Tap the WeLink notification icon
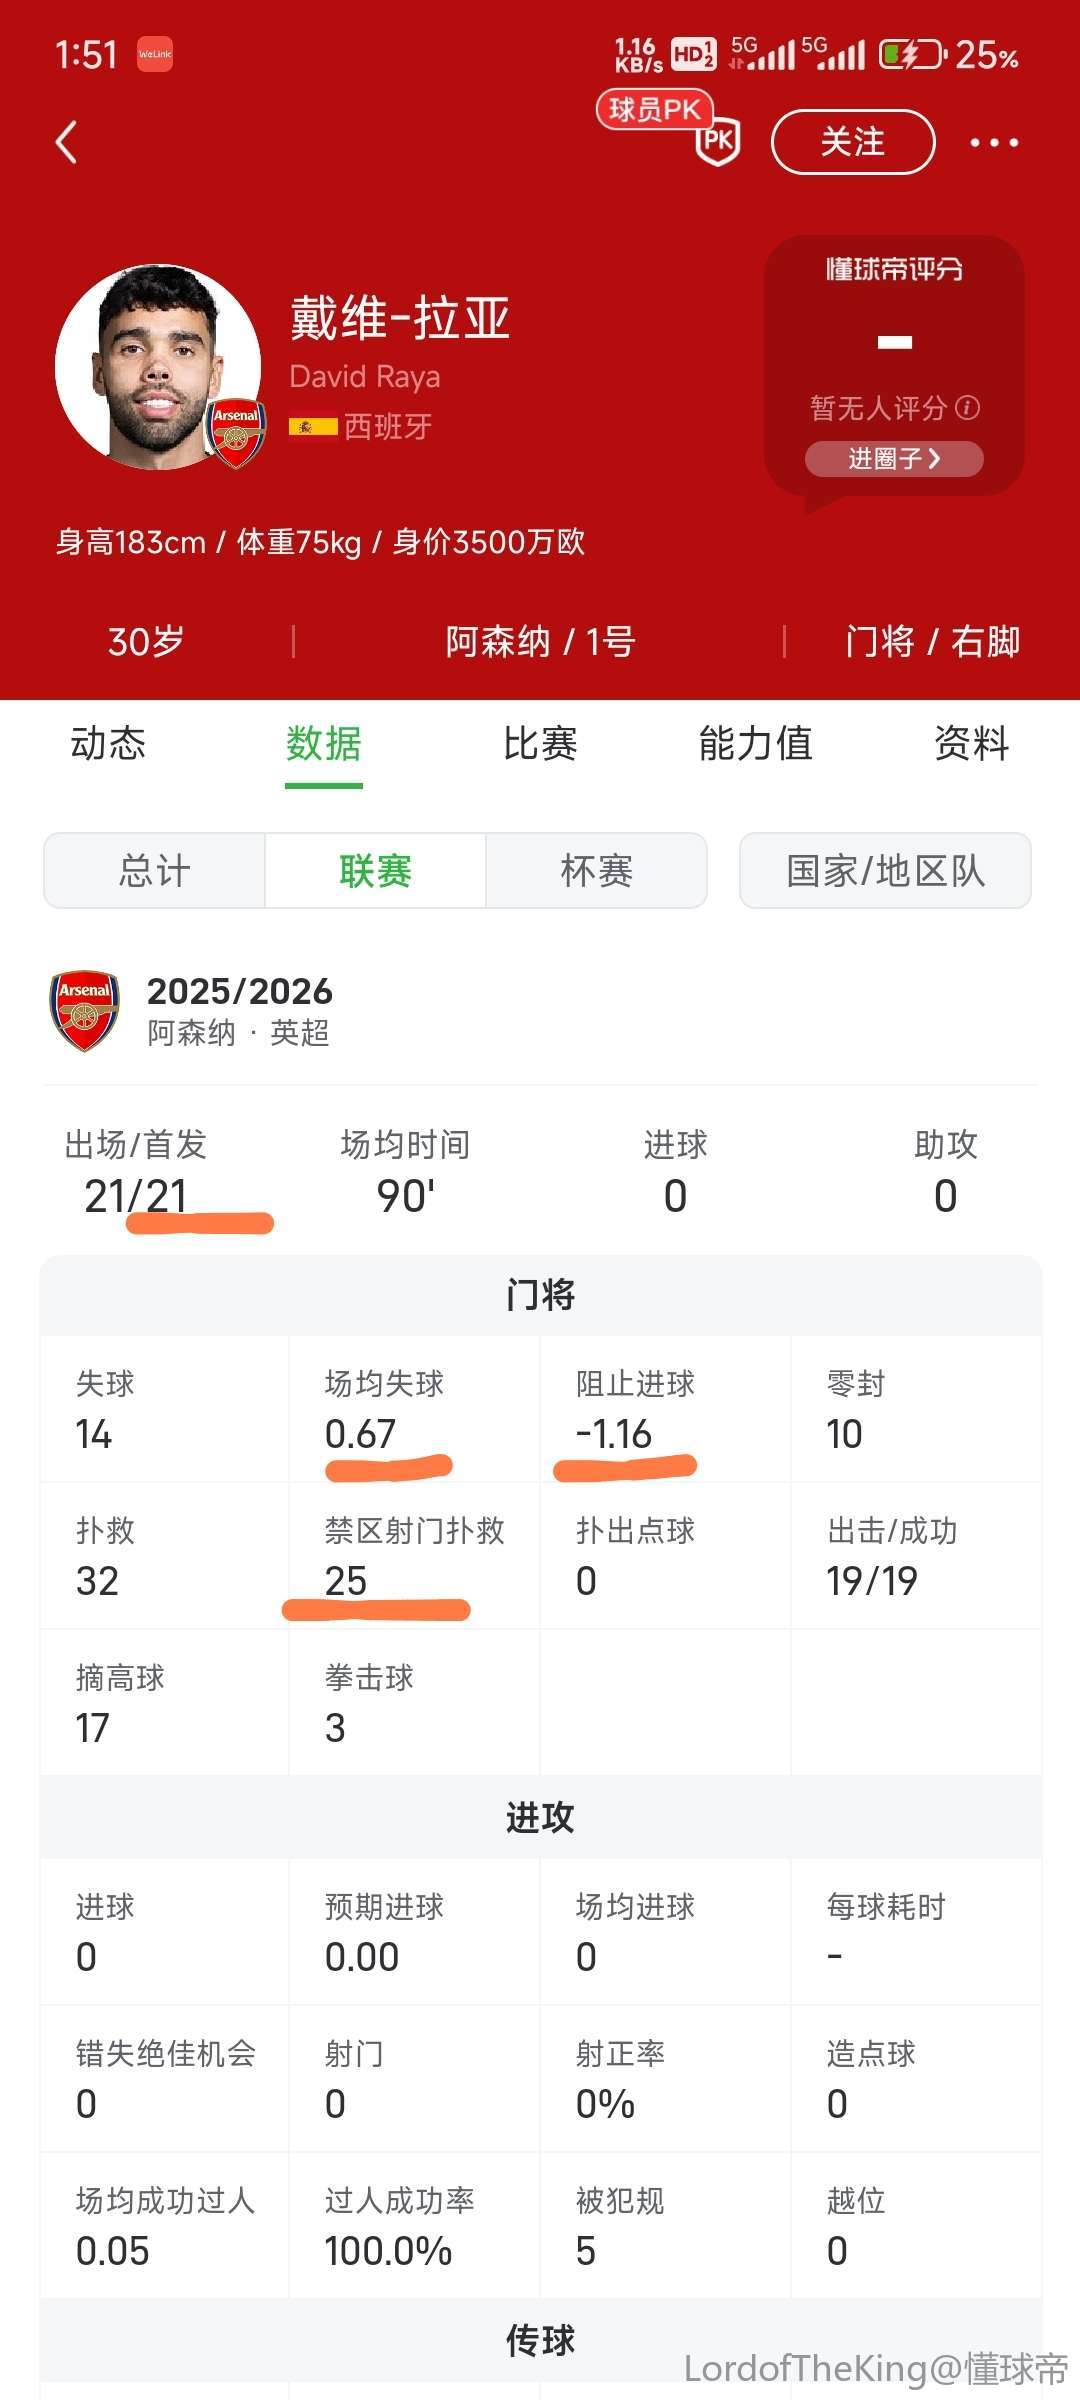The image size is (1080, 2400). [x=155, y=54]
